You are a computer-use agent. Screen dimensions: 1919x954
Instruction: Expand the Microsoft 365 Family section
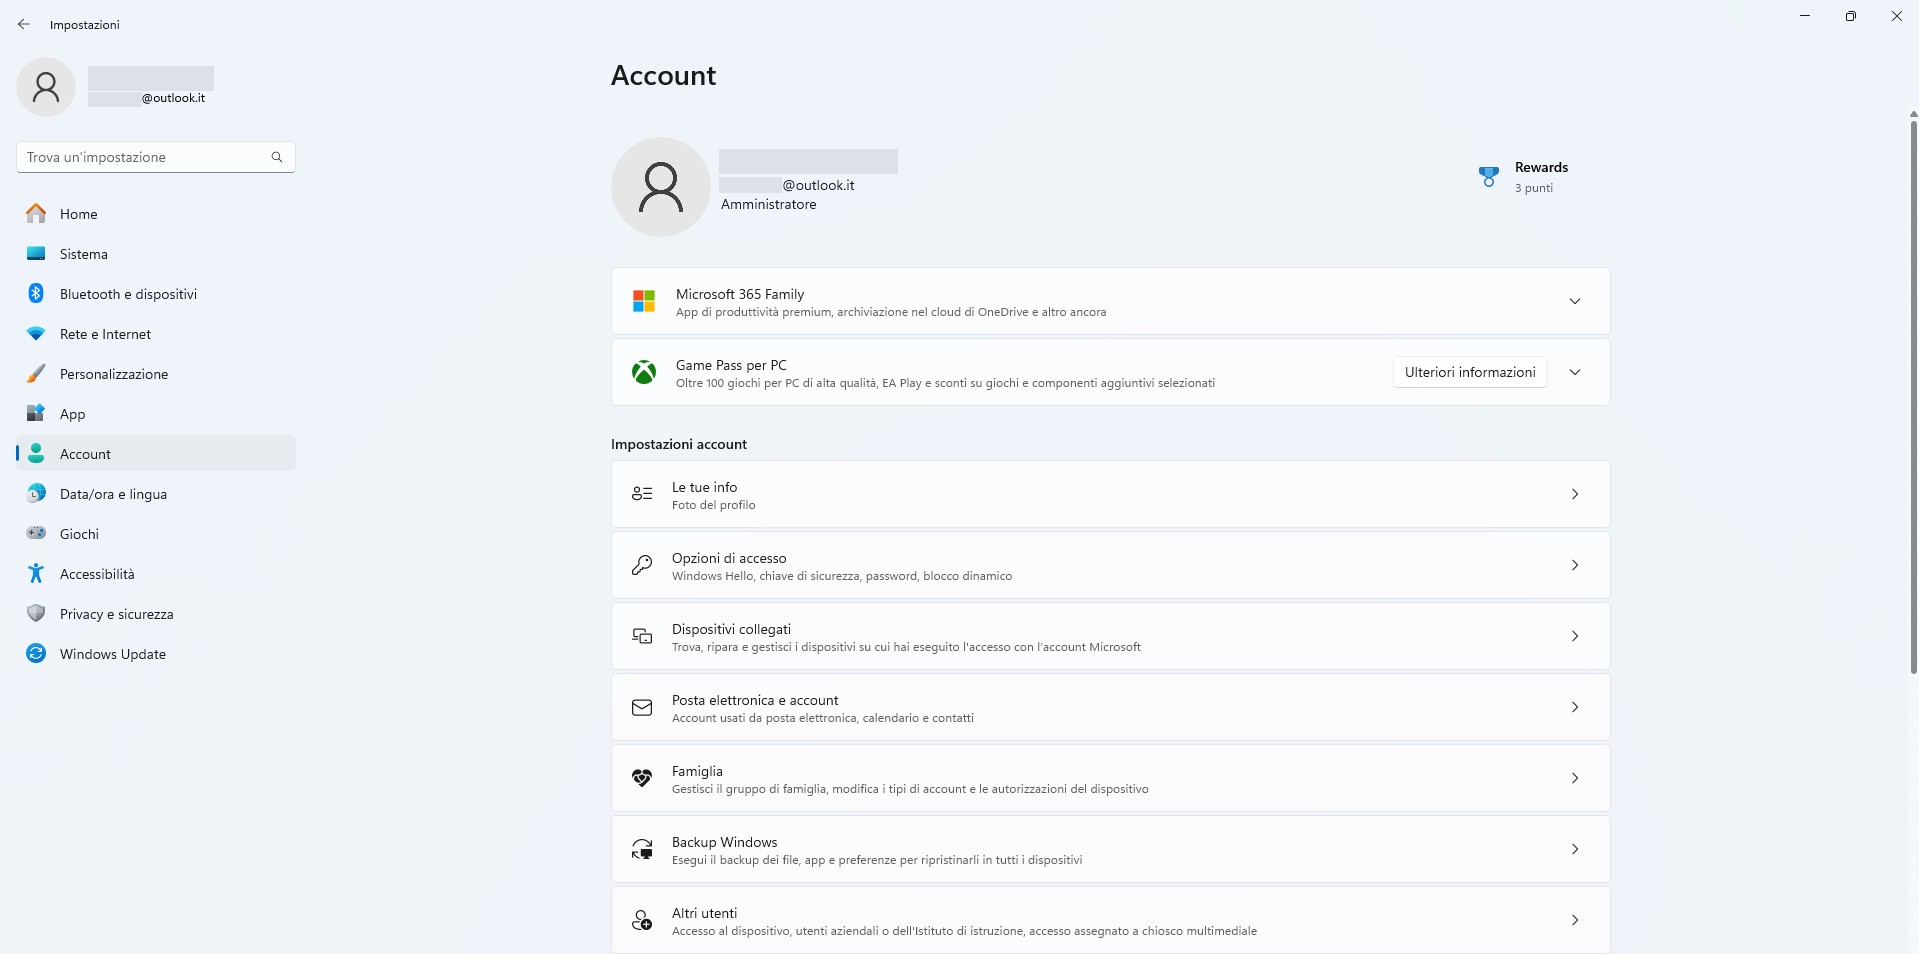pyautogui.click(x=1574, y=301)
